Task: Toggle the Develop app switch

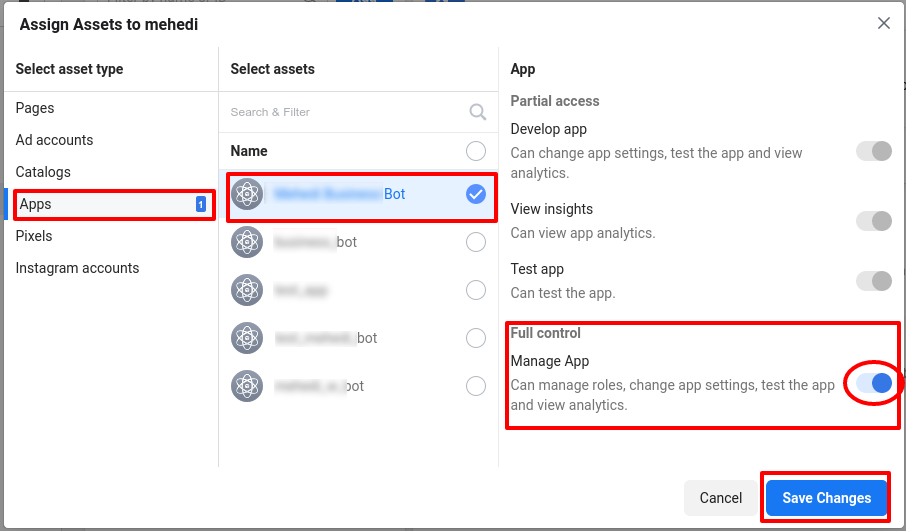Action: [874, 151]
